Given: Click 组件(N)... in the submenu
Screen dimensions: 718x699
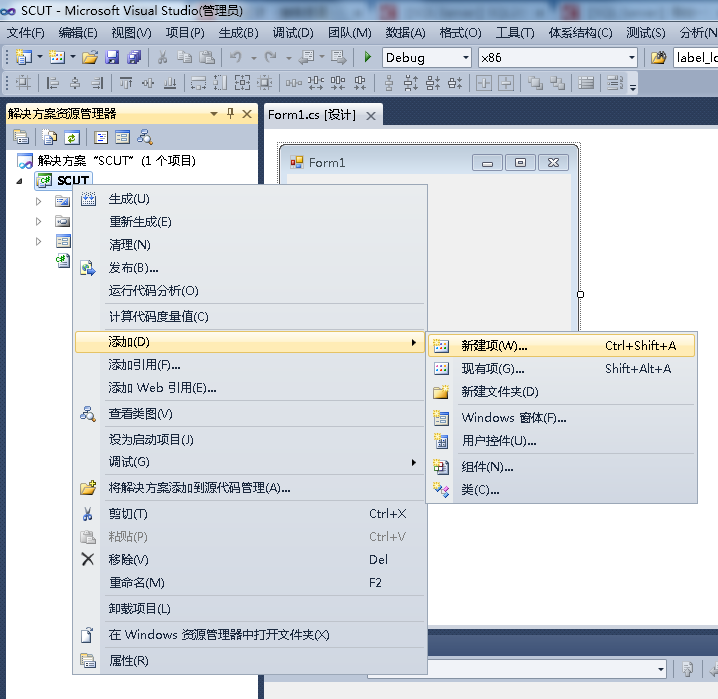Looking at the screenshot, I should [561, 467].
